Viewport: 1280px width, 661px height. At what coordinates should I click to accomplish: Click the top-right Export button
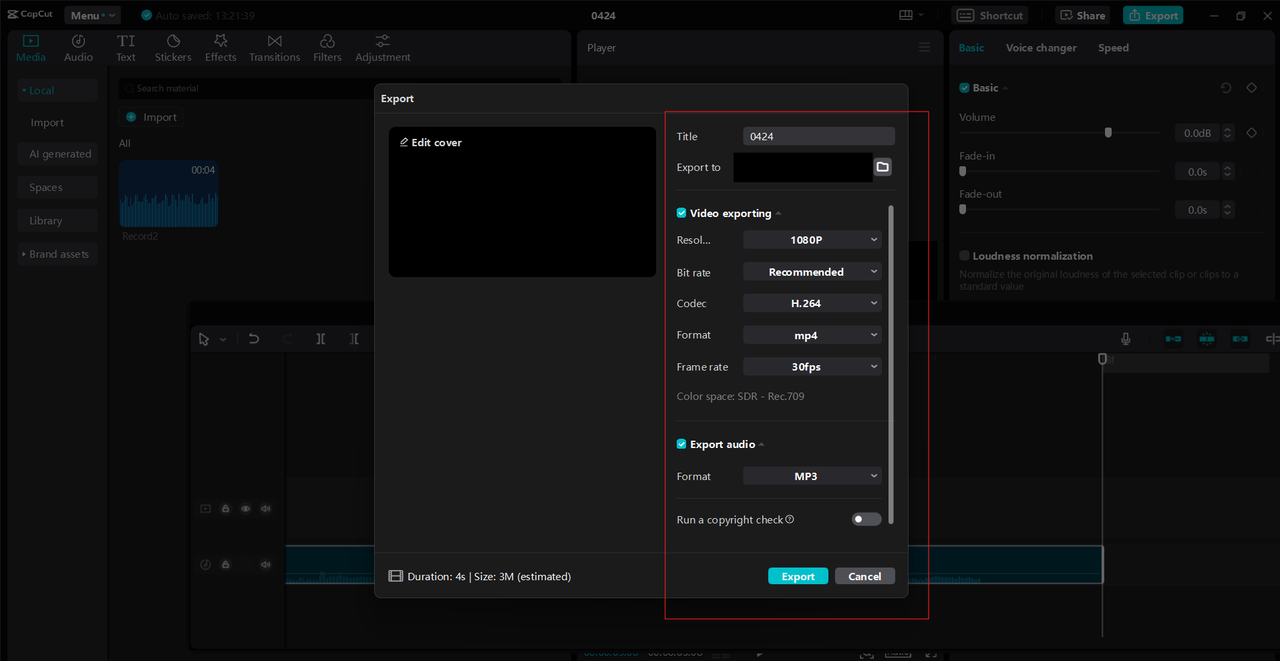[x=1153, y=15]
